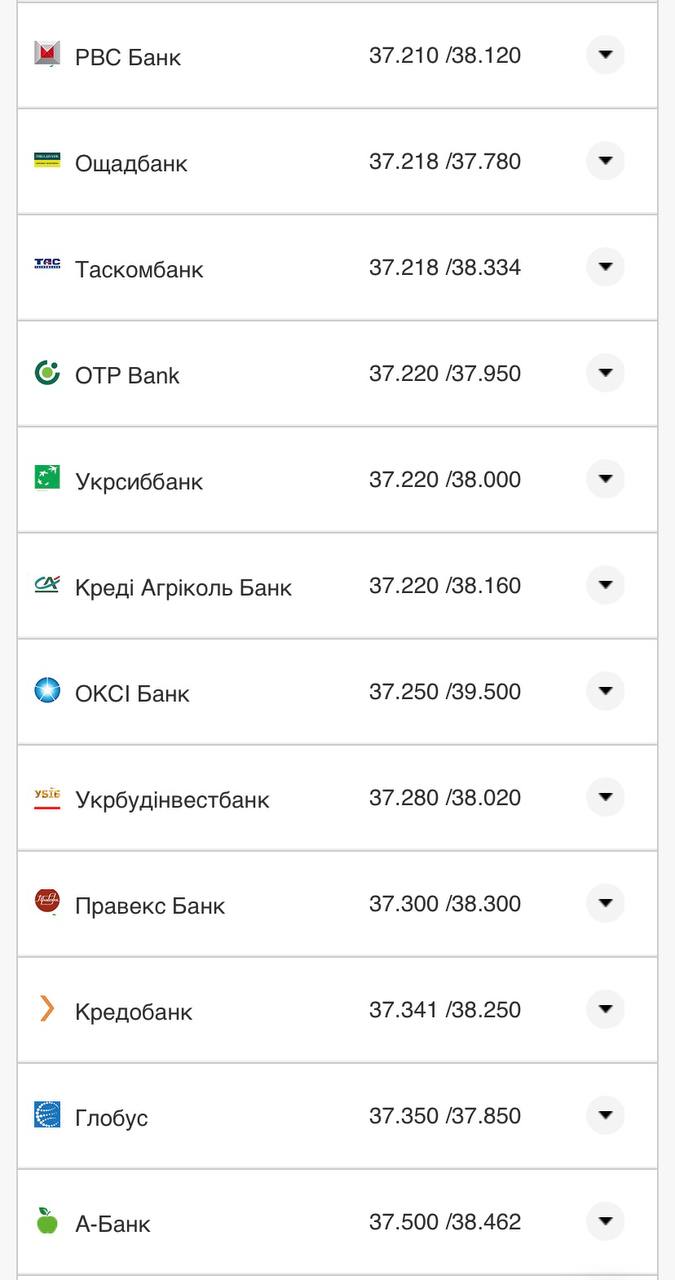Image resolution: width=675 pixels, height=1280 pixels.
Task: Open the Кредобанк bank name link
Action: point(133,1012)
